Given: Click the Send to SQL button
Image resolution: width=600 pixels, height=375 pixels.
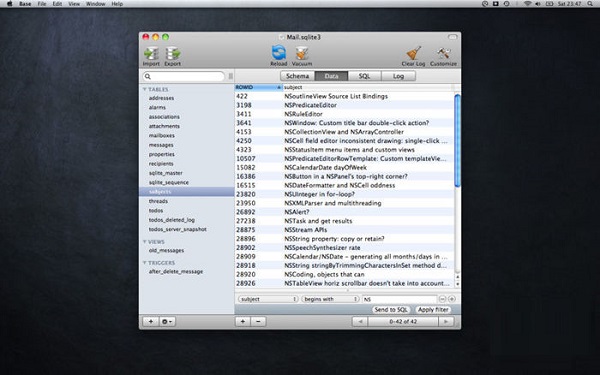Looking at the screenshot, I should pyautogui.click(x=391, y=310).
